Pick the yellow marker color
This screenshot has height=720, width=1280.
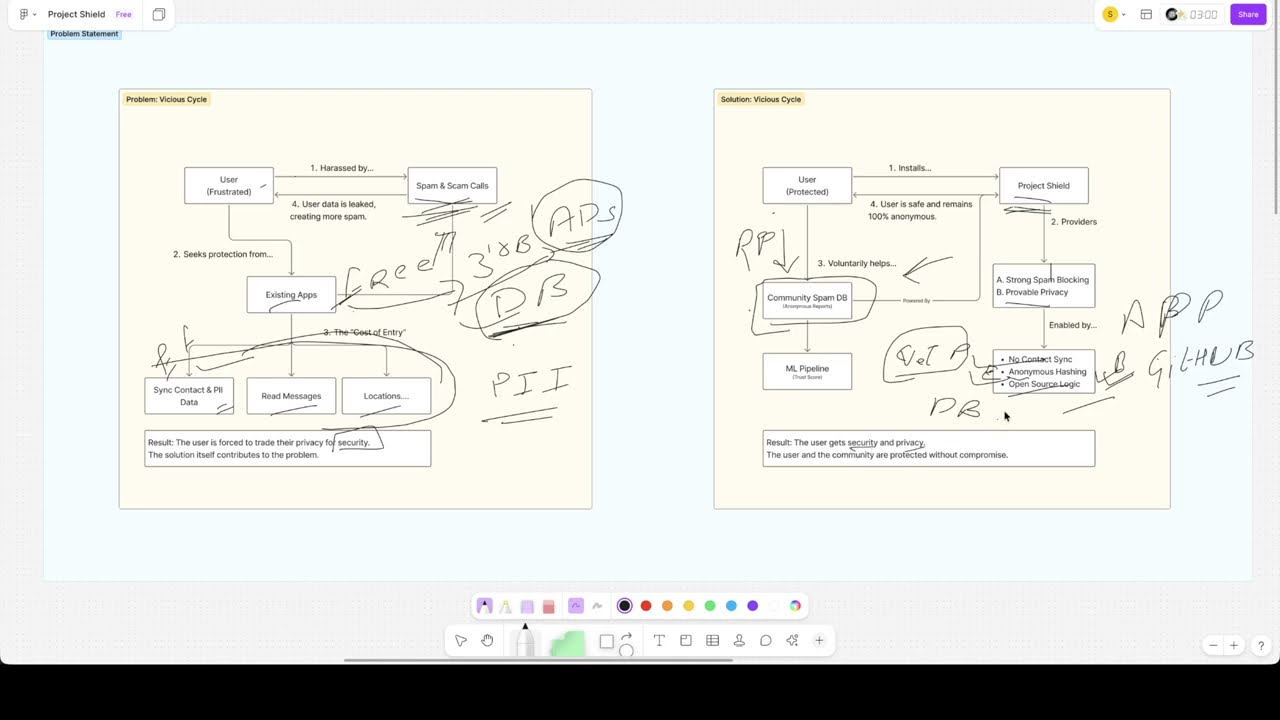(x=689, y=606)
